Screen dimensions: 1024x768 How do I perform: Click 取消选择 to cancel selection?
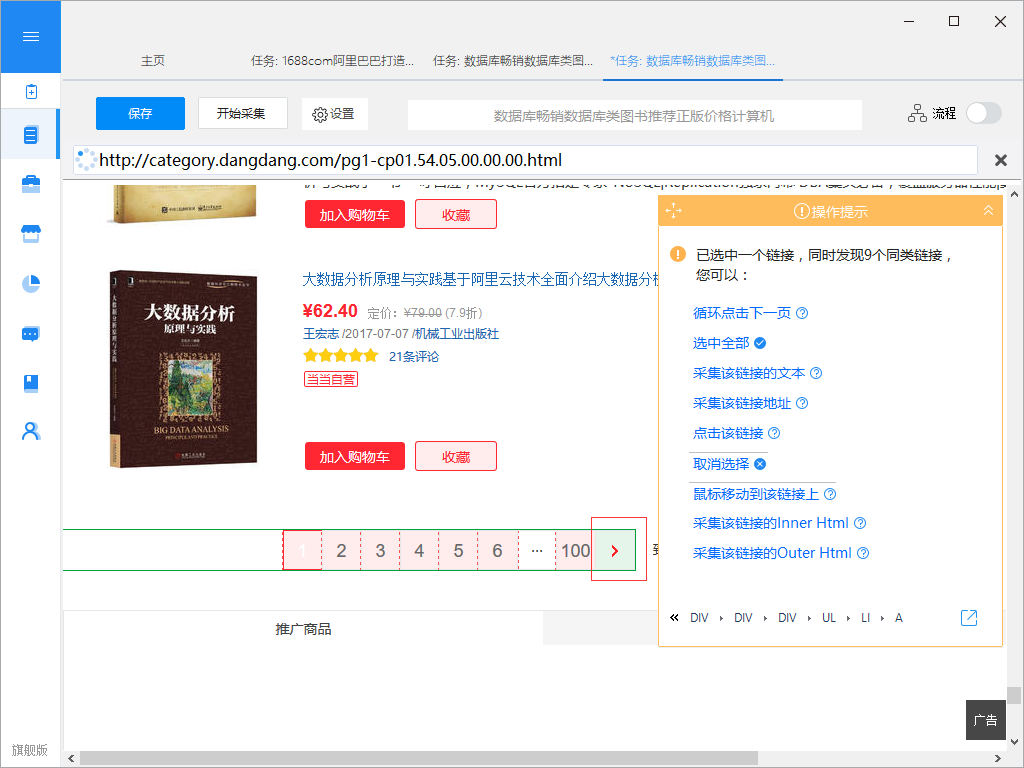pos(721,464)
